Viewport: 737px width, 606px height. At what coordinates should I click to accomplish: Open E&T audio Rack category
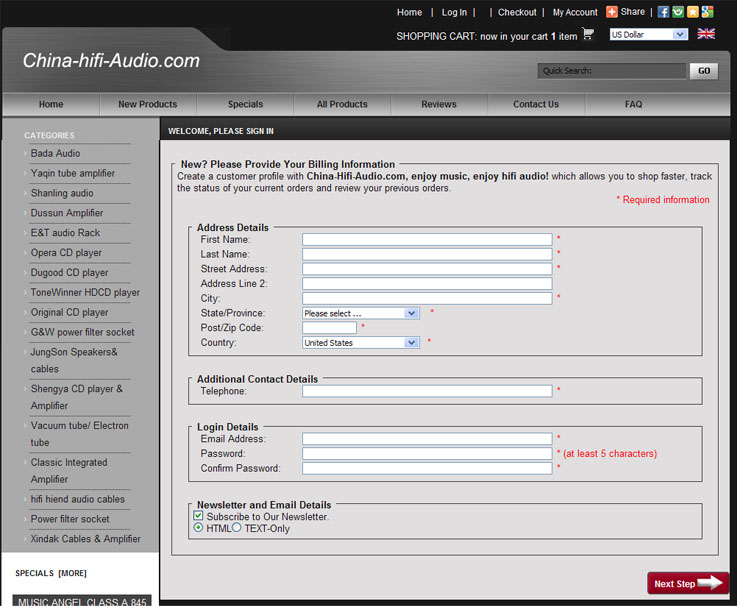(65, 233)
